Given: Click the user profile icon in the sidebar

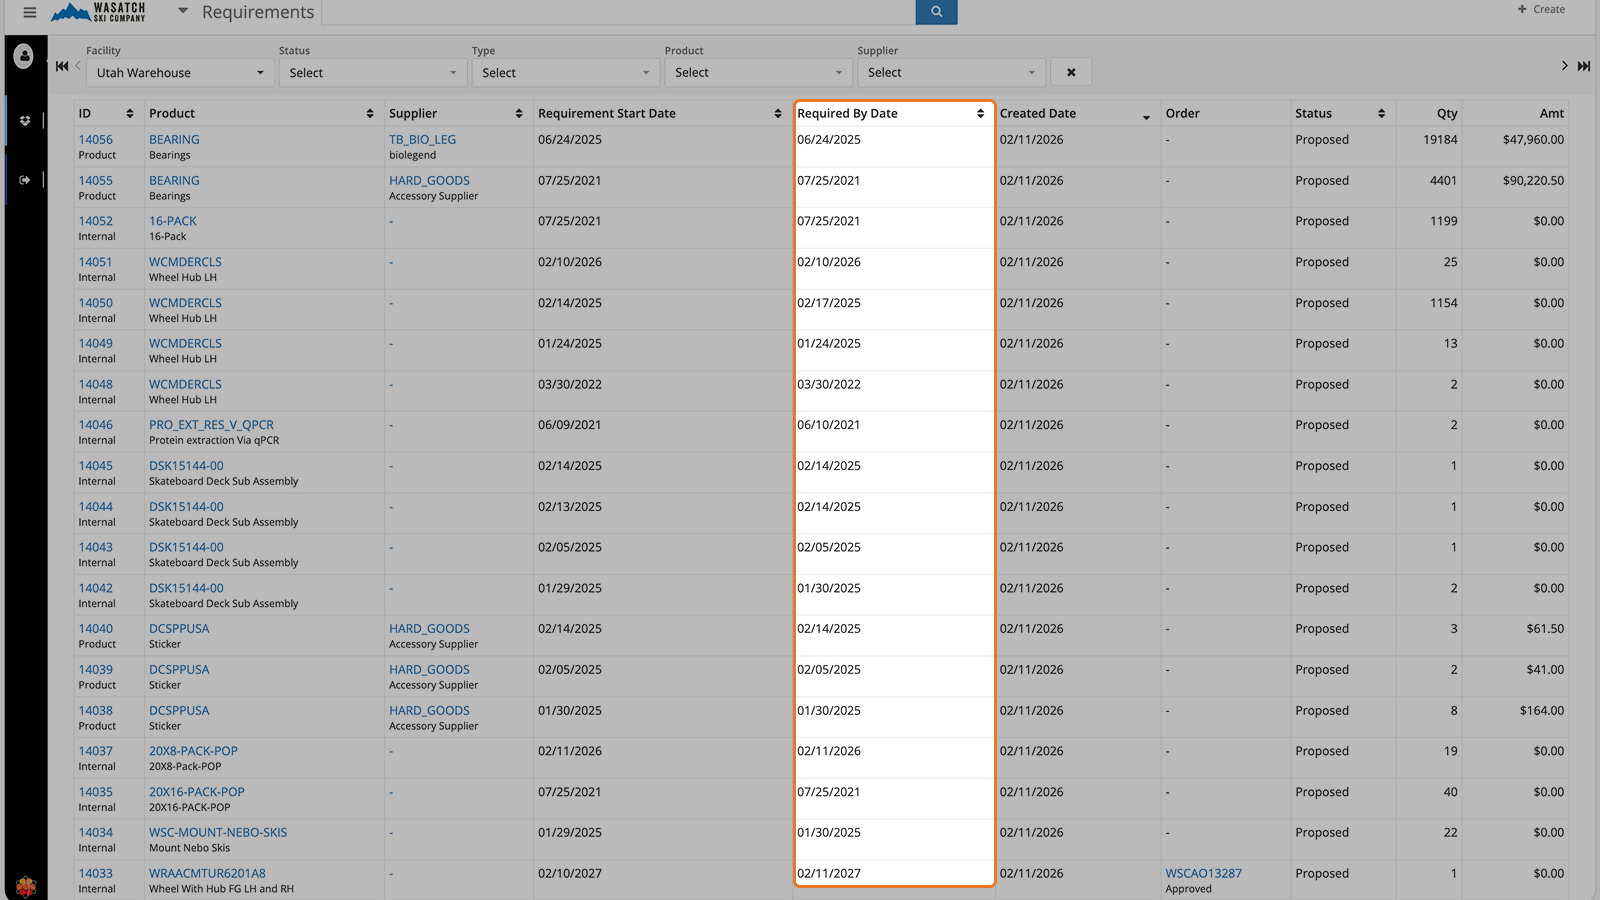Looking at the screenshot, I should coord(24,57).
